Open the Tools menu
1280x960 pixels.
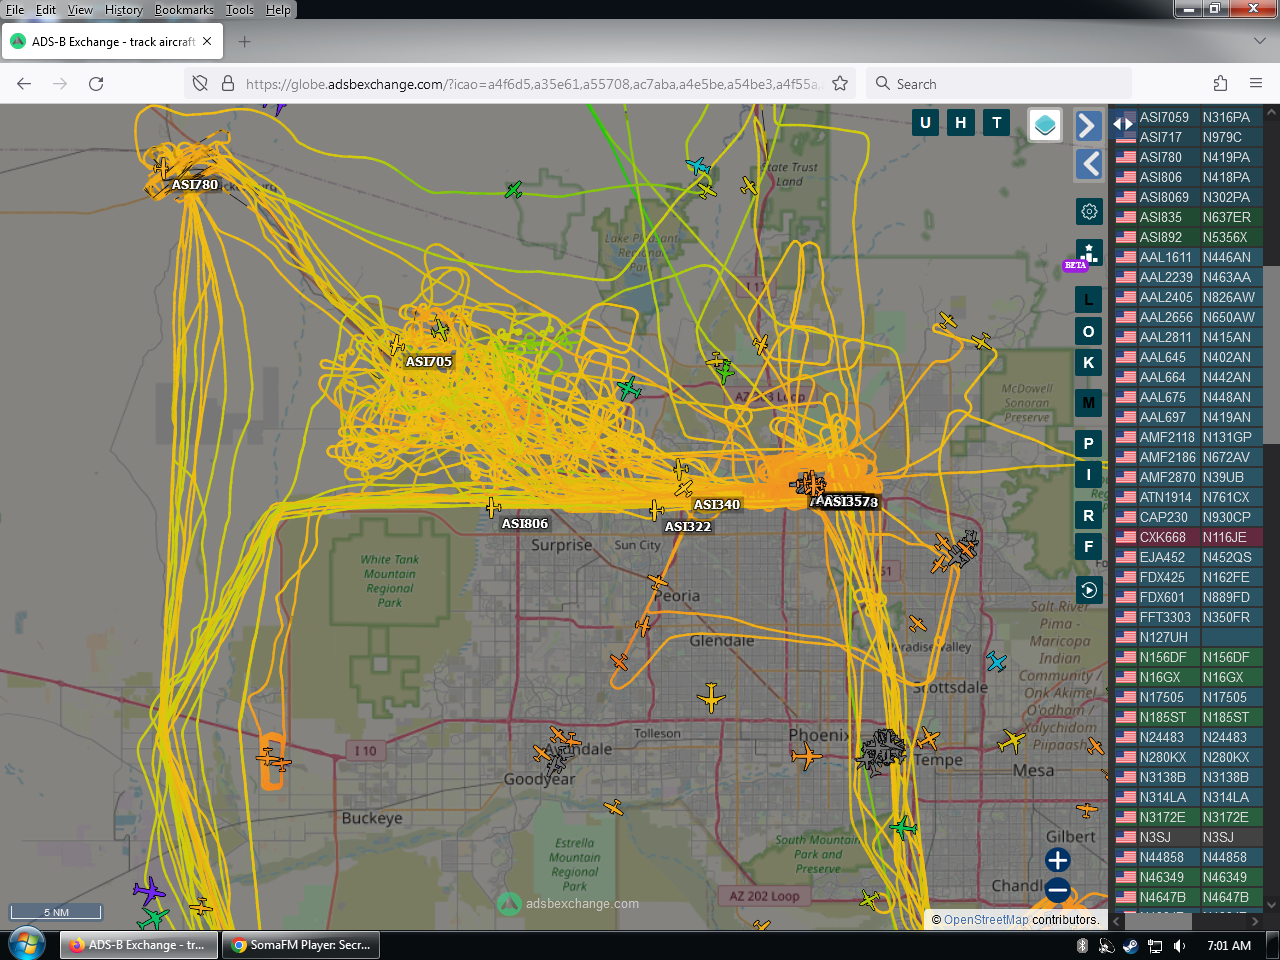240,10
